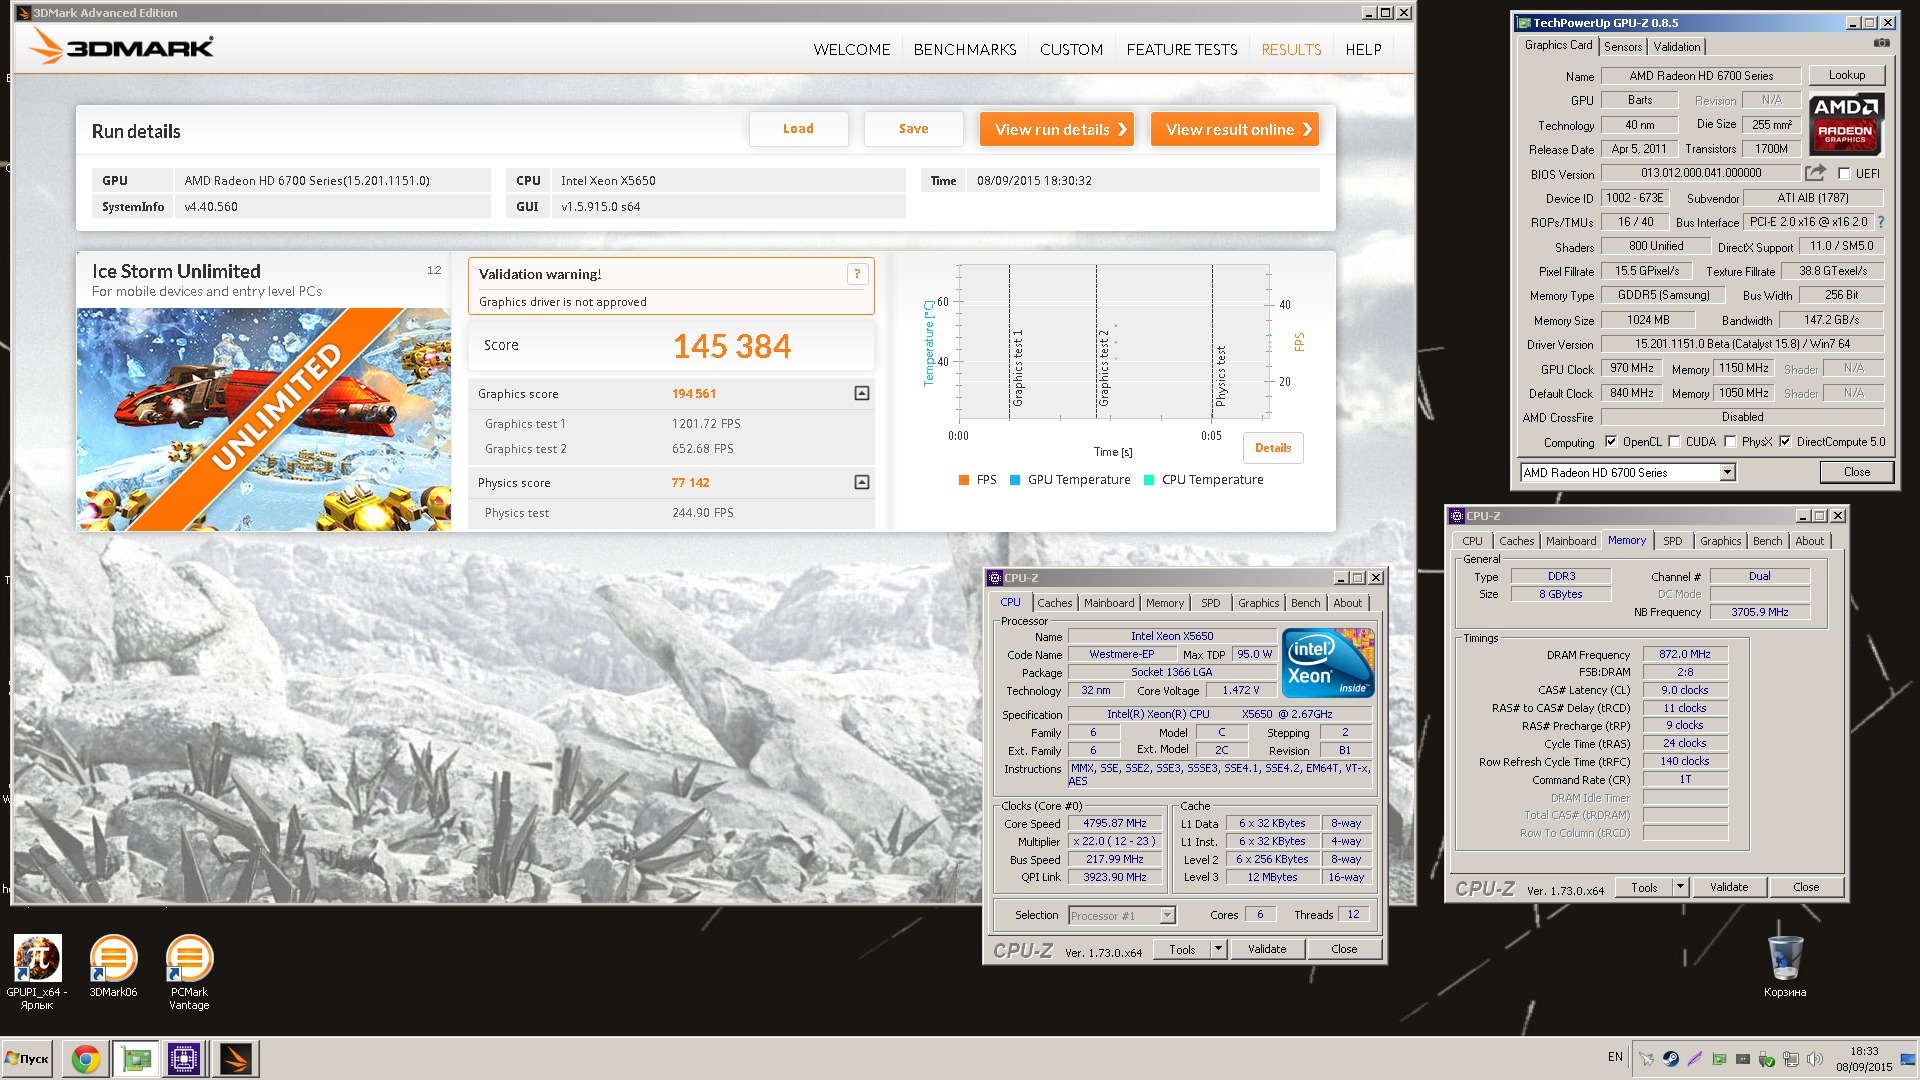The height and width of the screenshot is (1080, 1920).
Task: Click the Chrome icon in the taskbar
Action: (x=86, y=1059)
